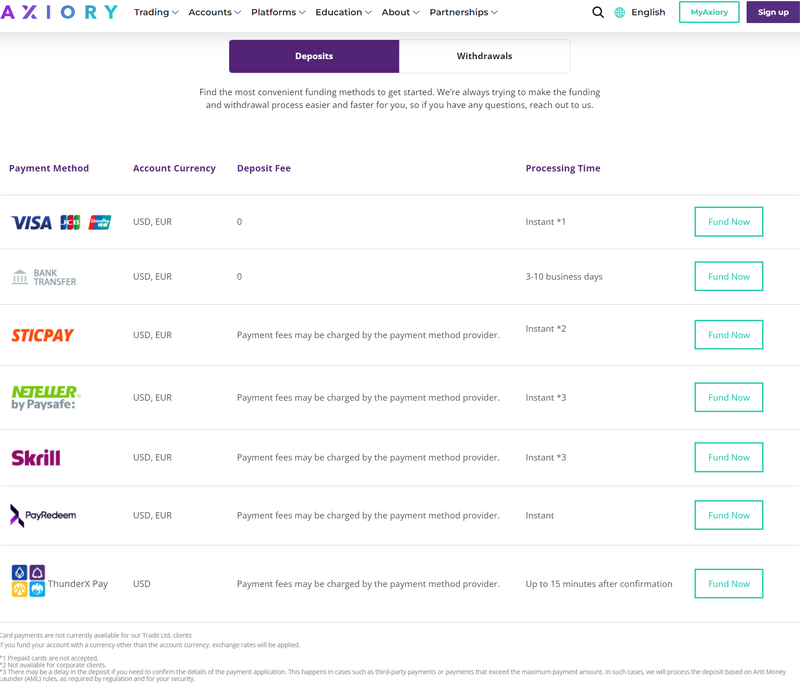Open the search magnifier icon
Viewport: 800px width, 689px height.
[x=598, y=12]
